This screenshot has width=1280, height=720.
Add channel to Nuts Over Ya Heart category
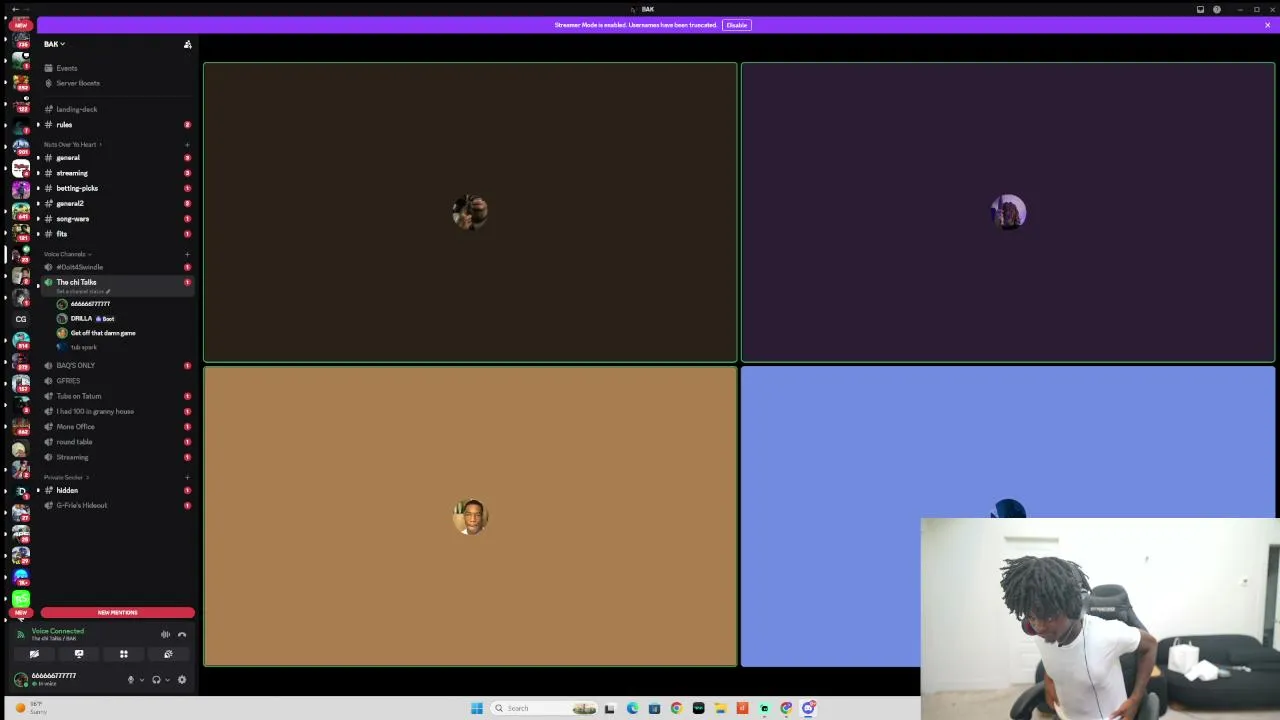coord(187,144)
